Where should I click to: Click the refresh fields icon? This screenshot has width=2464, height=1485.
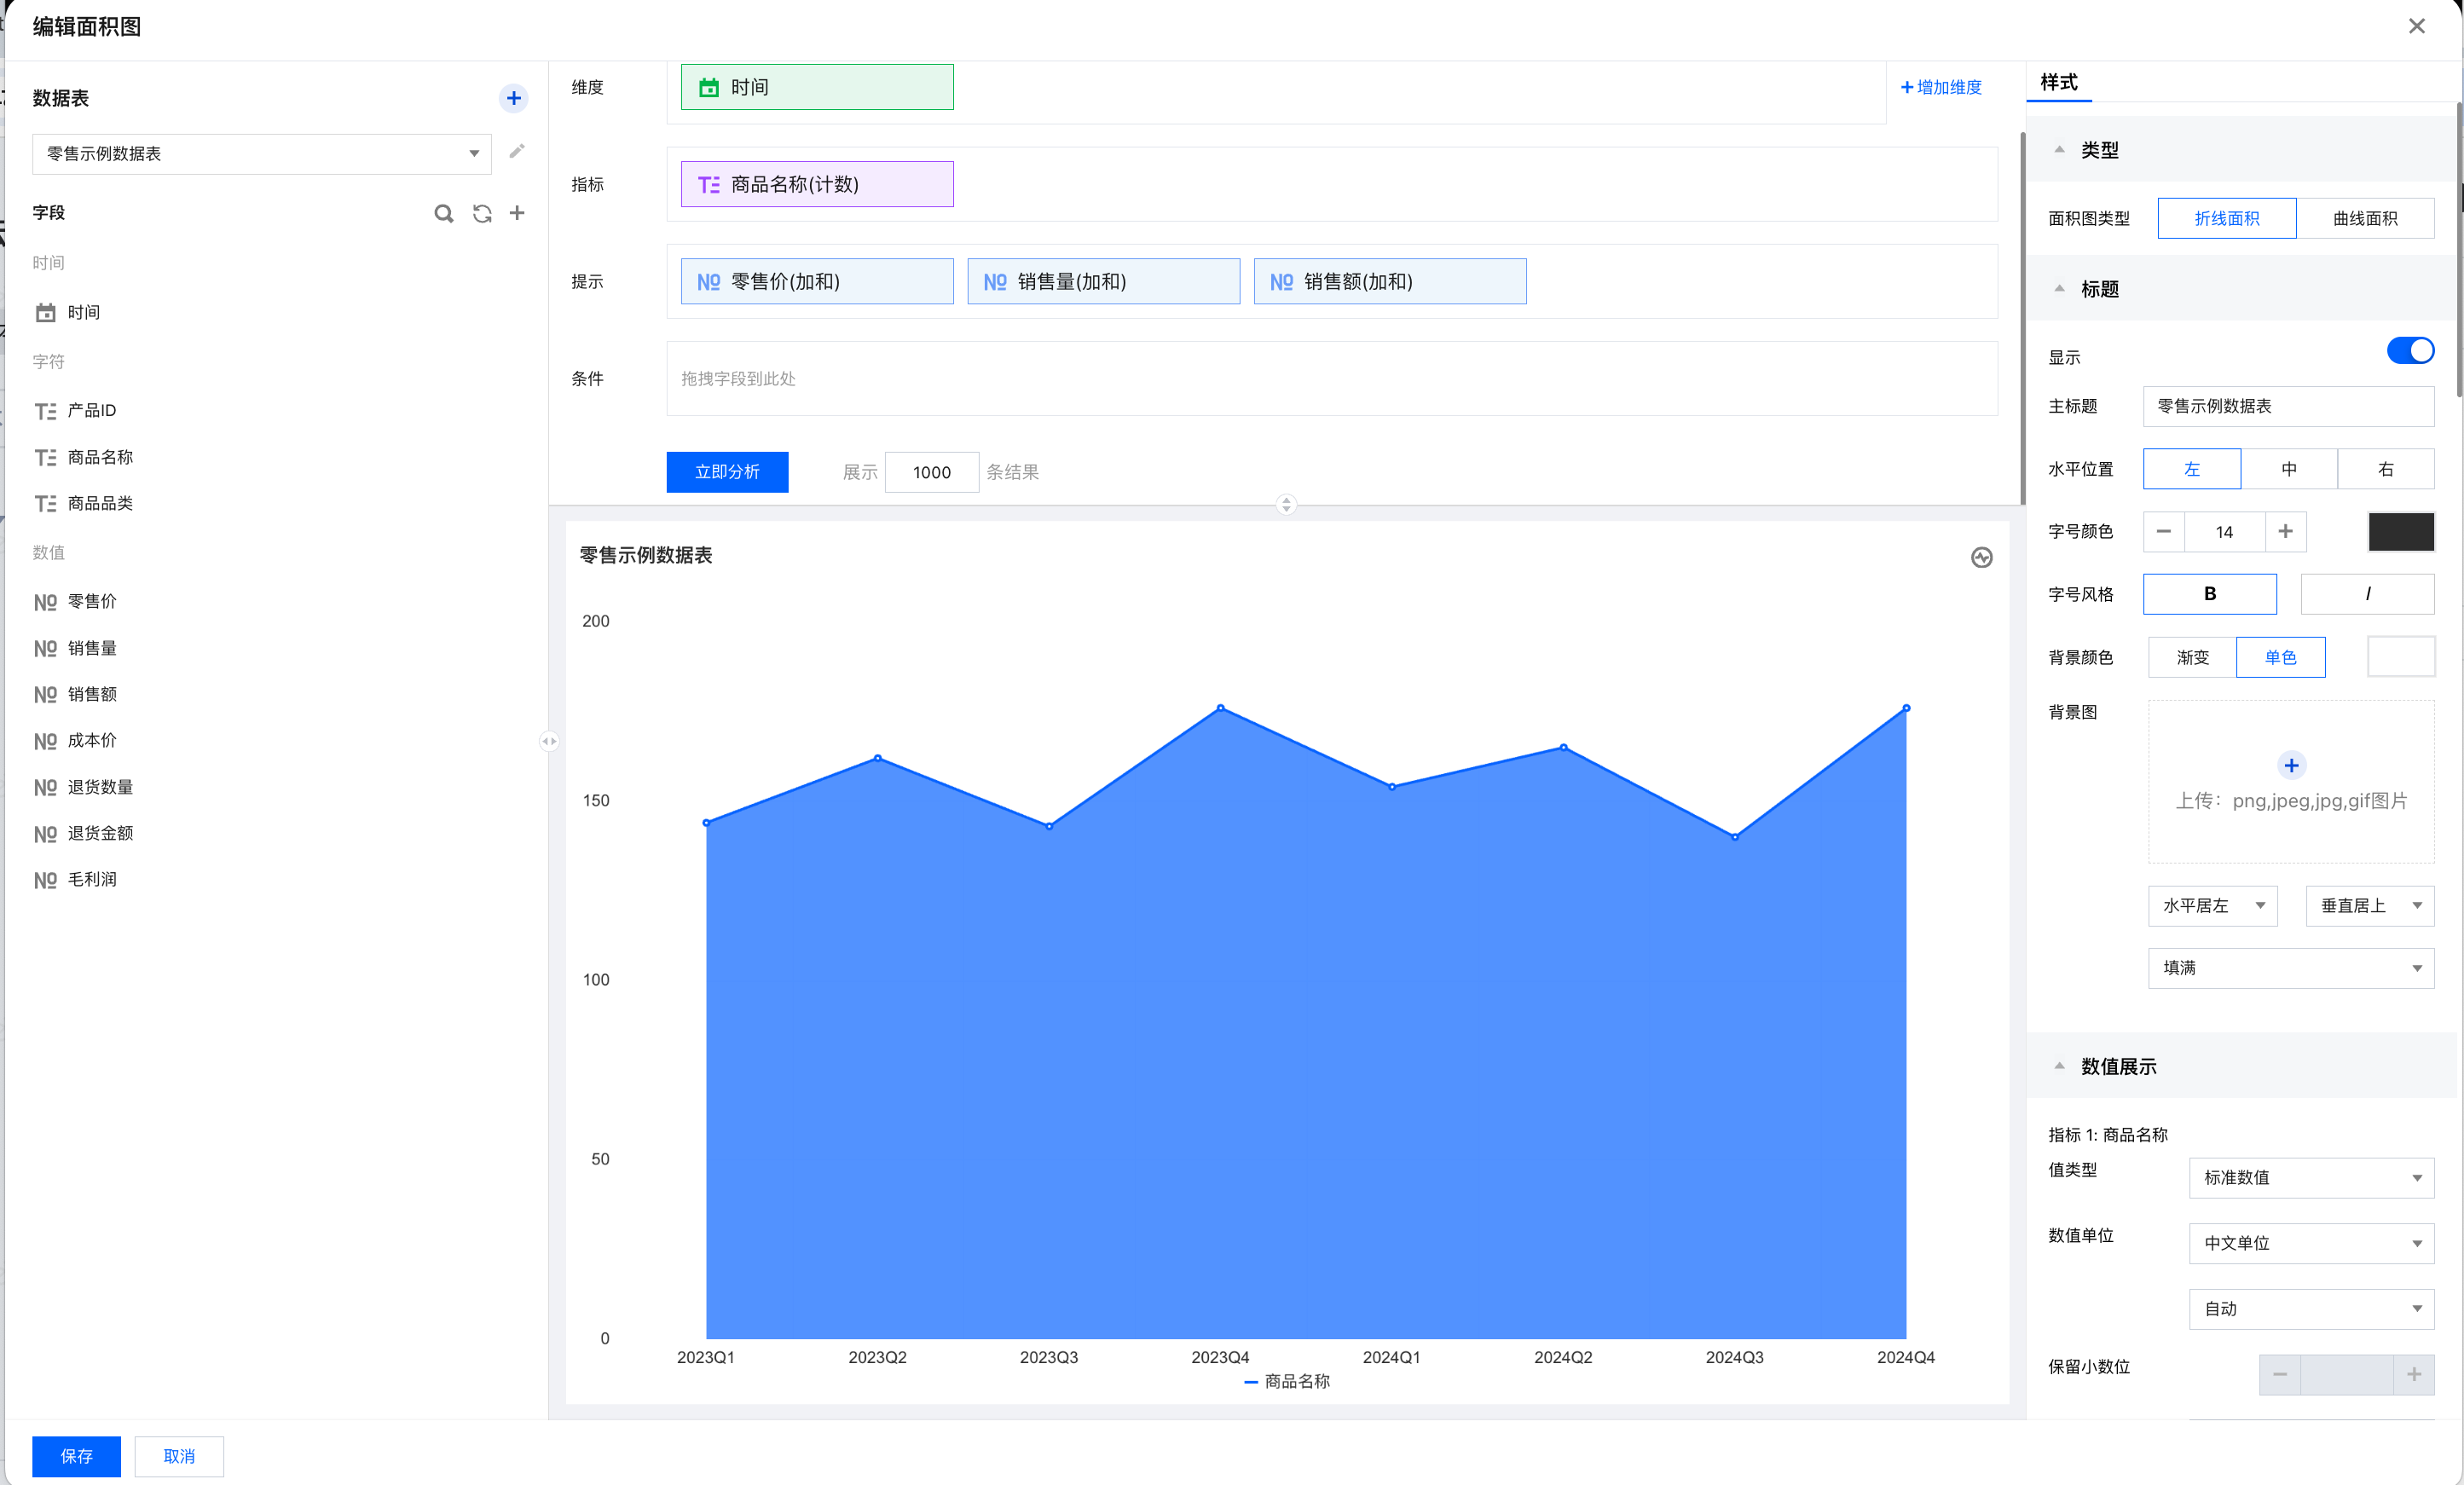482,213
